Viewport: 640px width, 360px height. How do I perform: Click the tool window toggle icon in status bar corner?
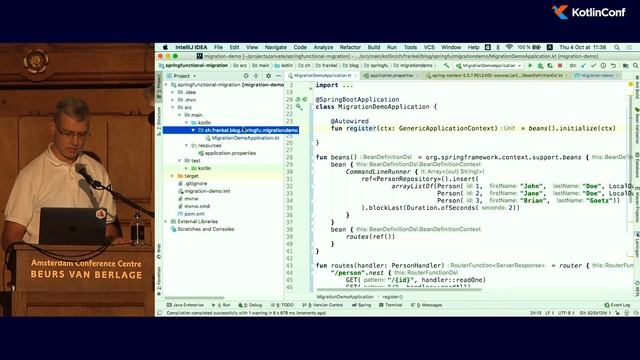160,313
